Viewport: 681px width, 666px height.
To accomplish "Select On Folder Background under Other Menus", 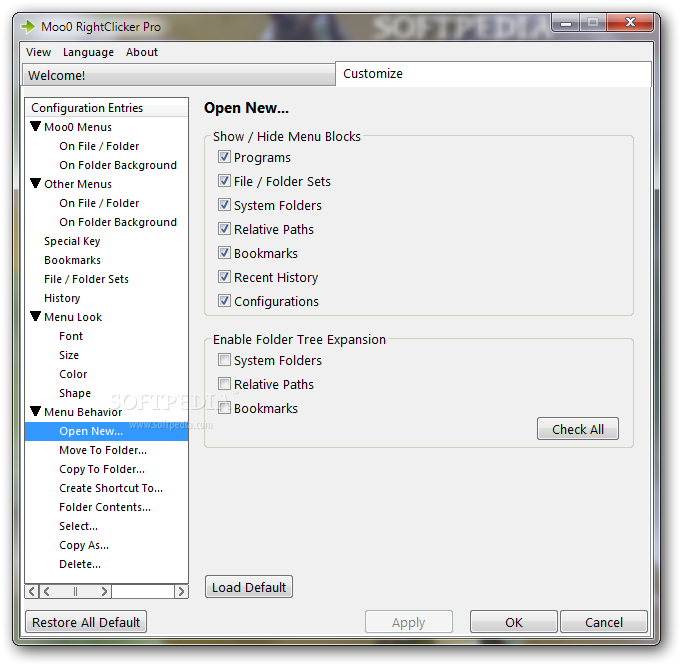I will (118, 222).
